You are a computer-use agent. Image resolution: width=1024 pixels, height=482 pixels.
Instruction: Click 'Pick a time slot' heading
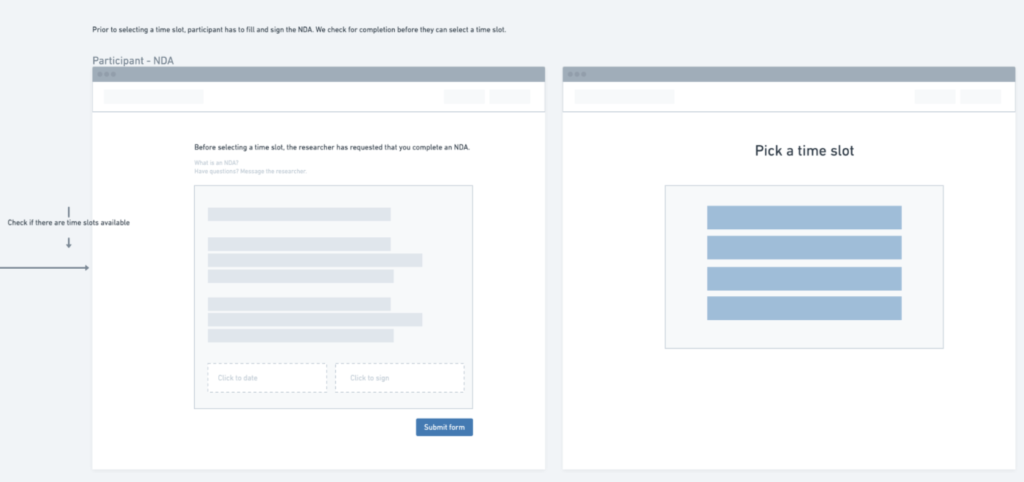[804, 151]
